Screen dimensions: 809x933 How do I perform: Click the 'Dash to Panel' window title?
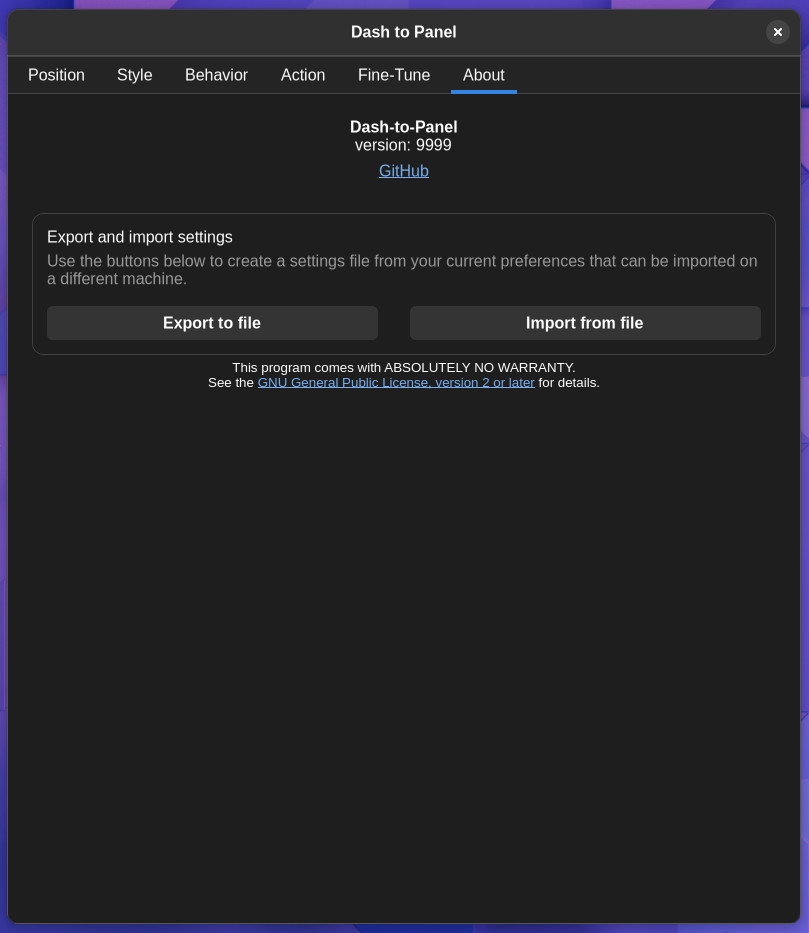403,32
